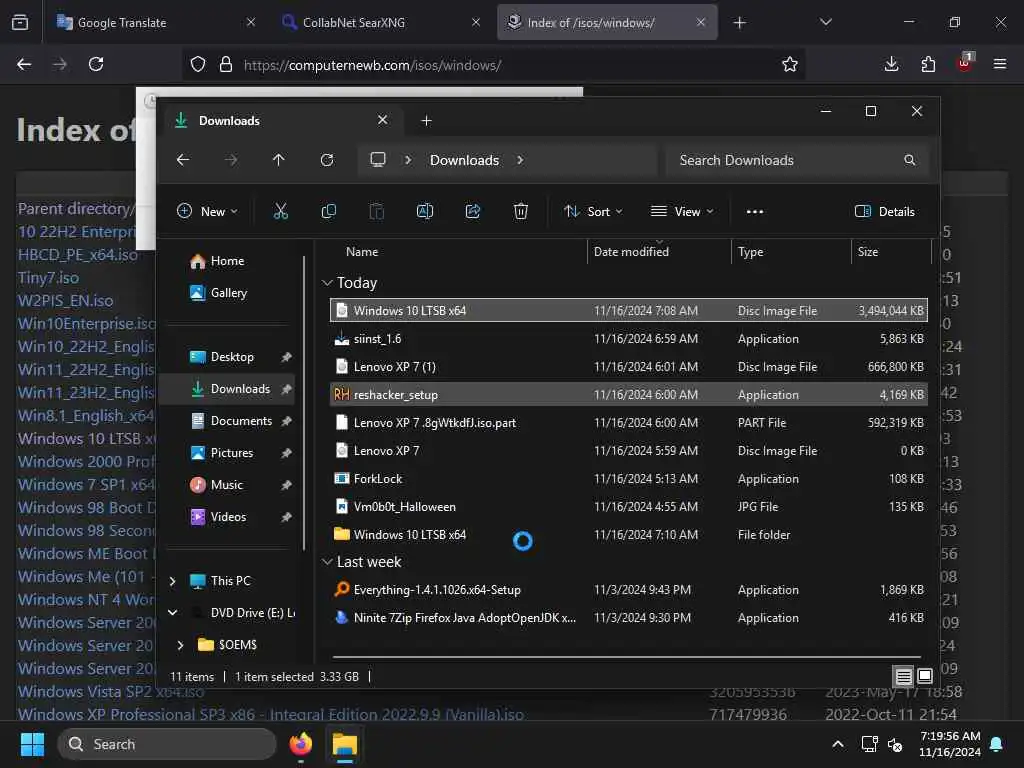
Task: Close the Downloads tab
Action: pyautogui.click(x=383, y=120)
